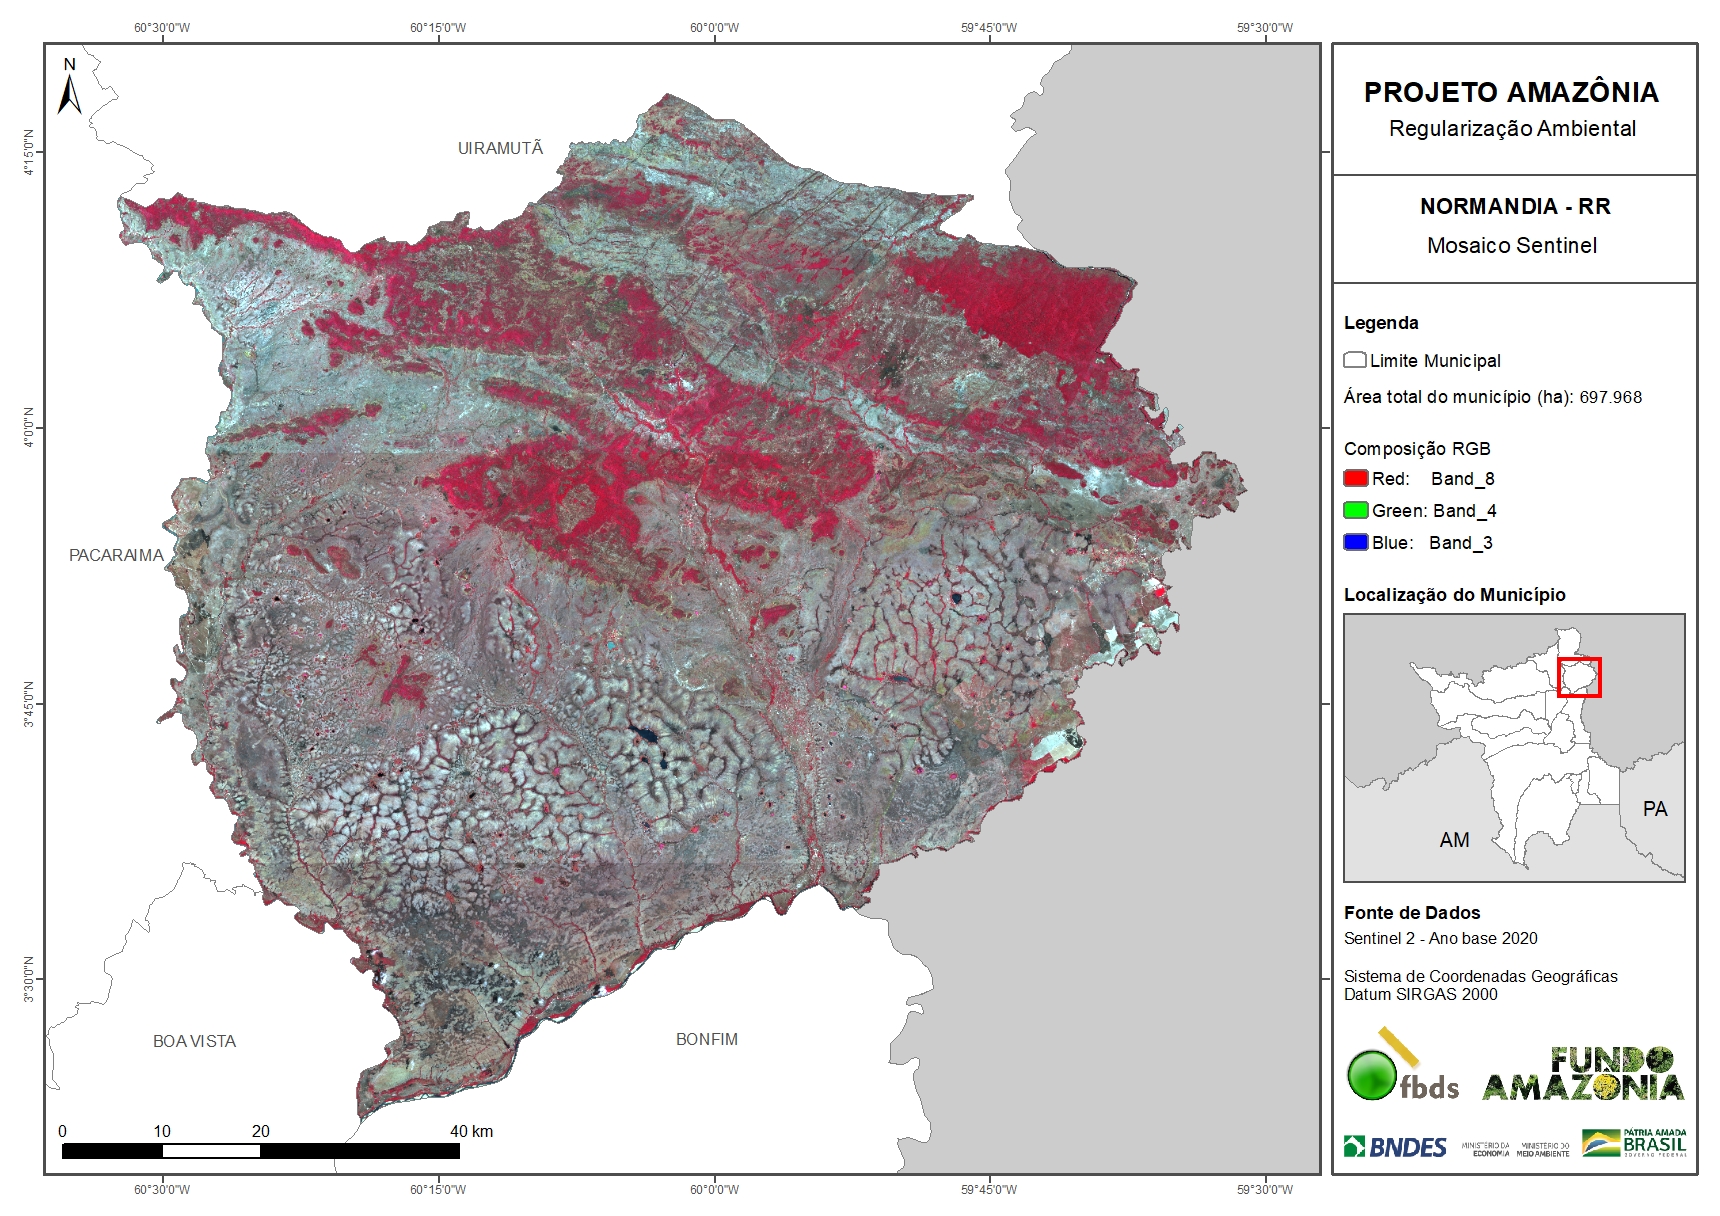Select the blue Band_3 color swatch

pyautogui.click(x=1355, y=542)
